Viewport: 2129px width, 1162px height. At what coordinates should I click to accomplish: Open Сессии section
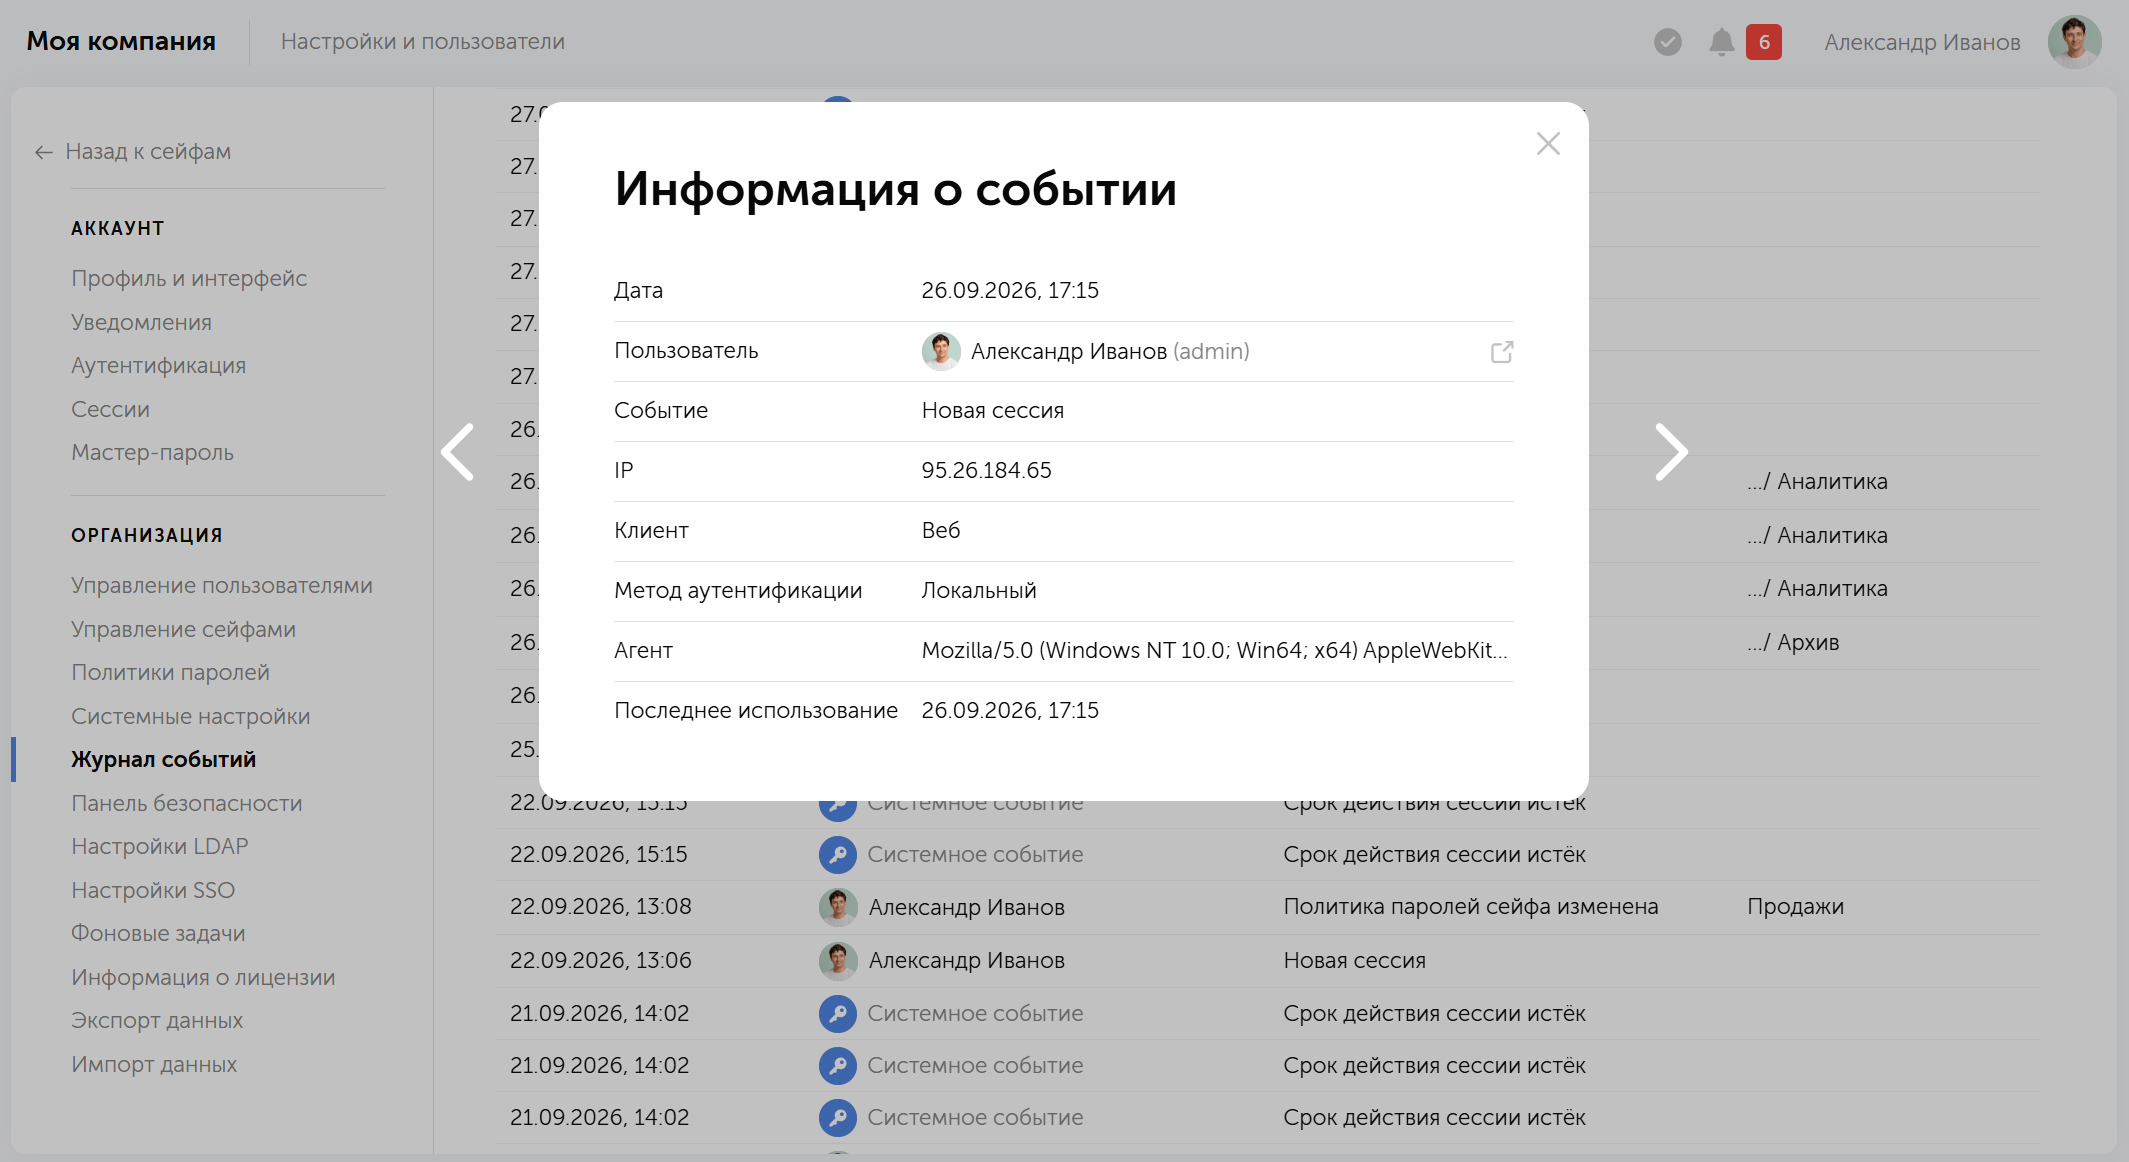pyautogui.click(x=110, y=409)
